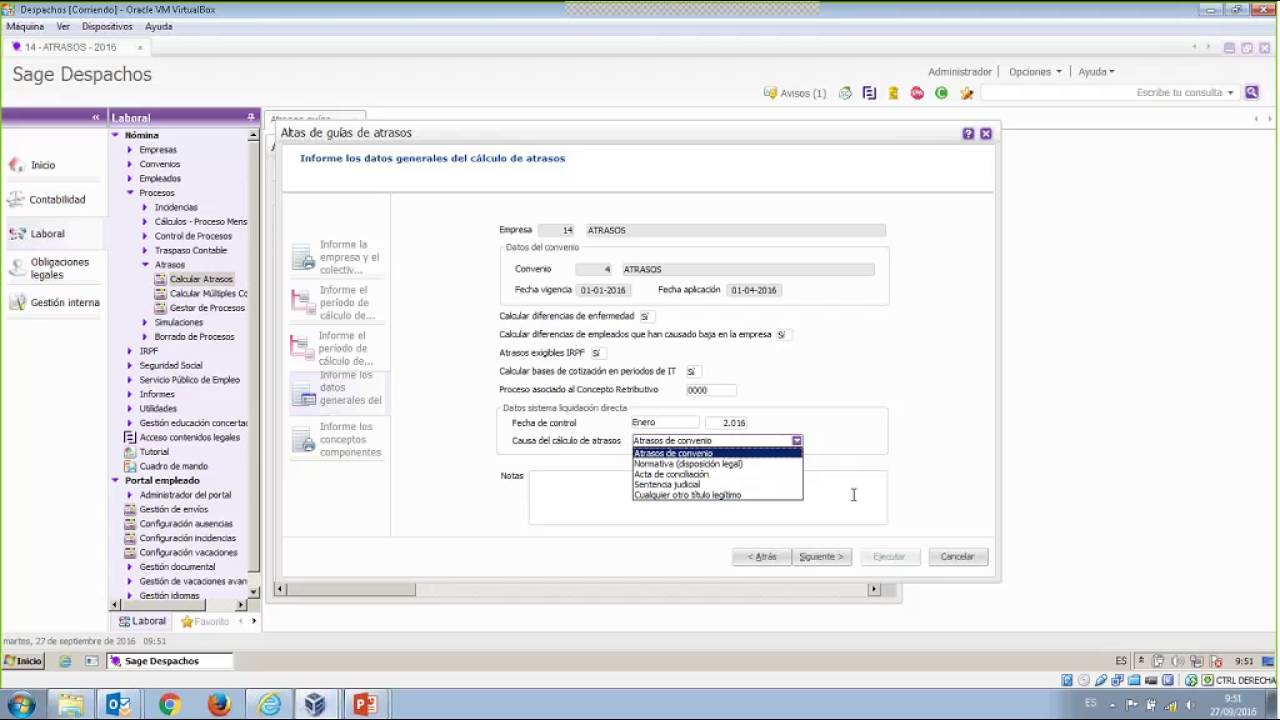The image size is (1280, 720).
Task: Click the Cancelar button
Action: [957, 557]
